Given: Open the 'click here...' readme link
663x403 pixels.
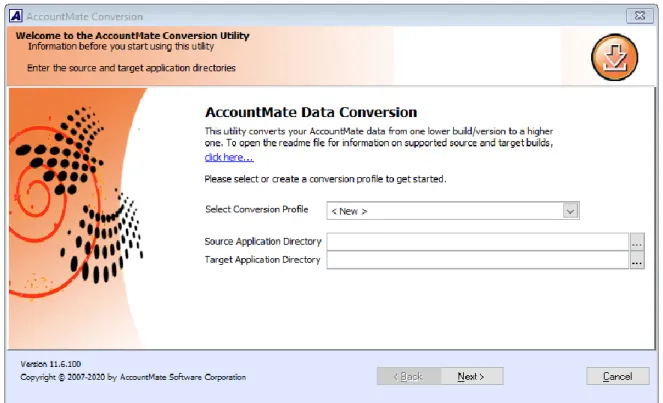Looking at the screenshot, I should [x=229, y=157].
